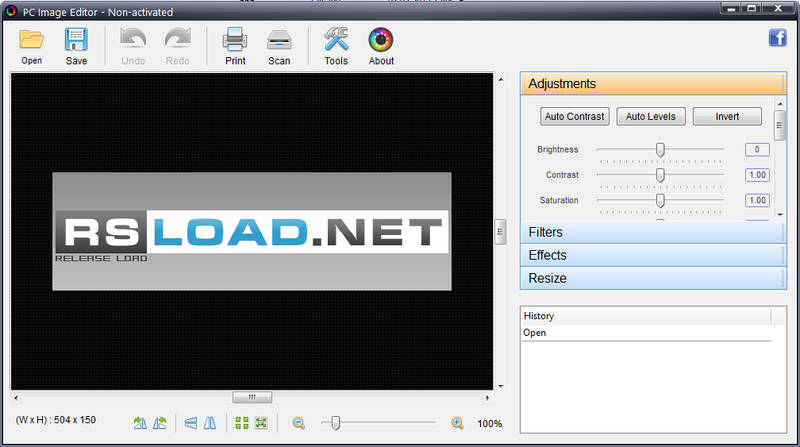This screenshot has width=800, height=447.
Task: Click the fit-to-window view icon
Action: pos(261,423)
